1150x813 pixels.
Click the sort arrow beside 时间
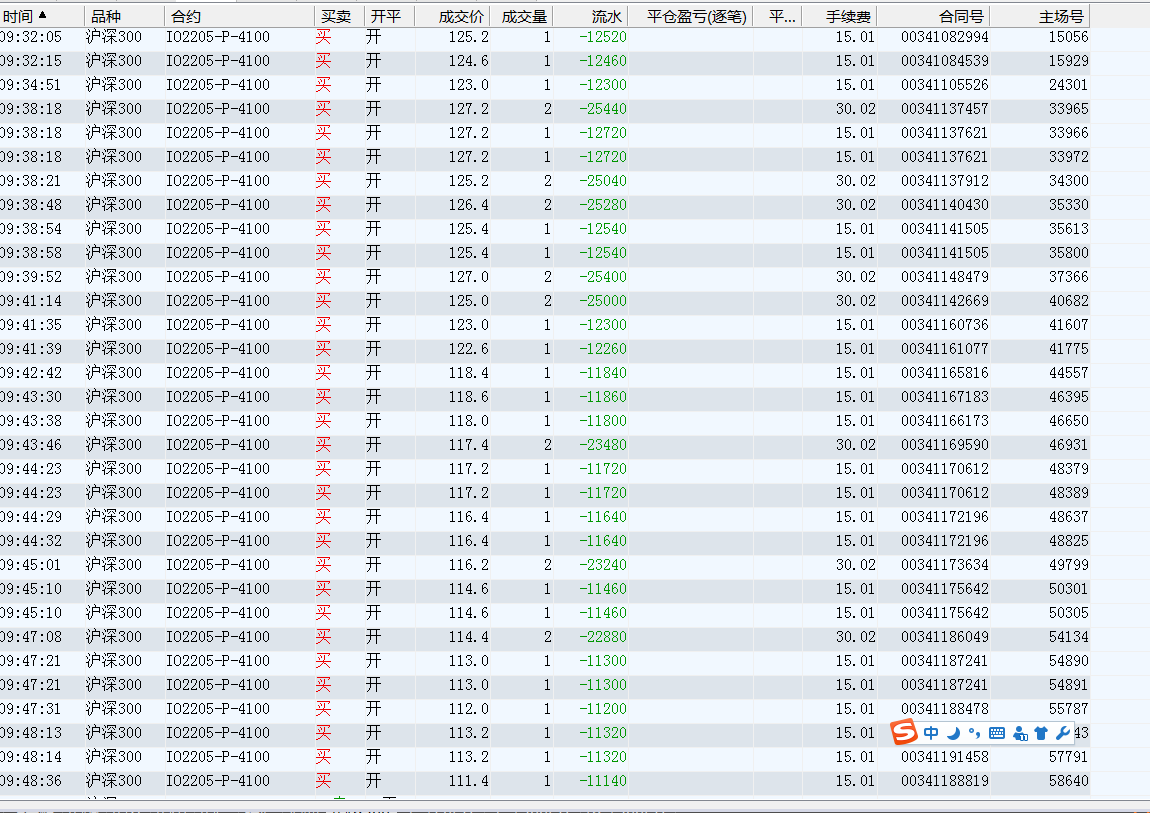pyautogui.click(x=43, y=15)
